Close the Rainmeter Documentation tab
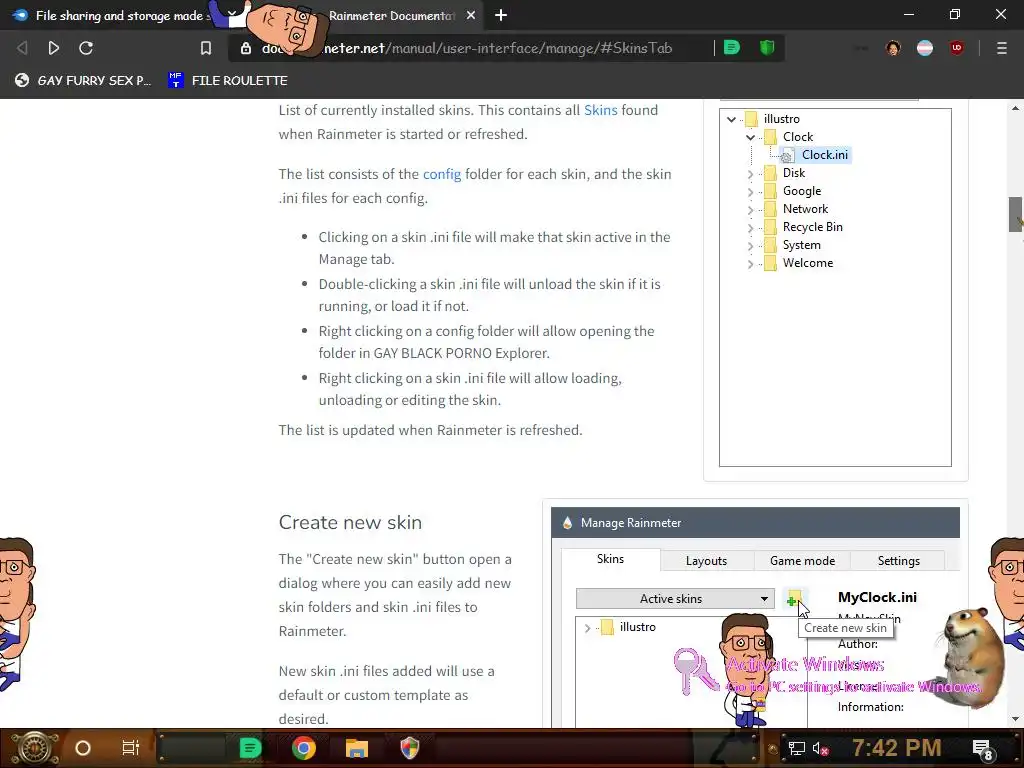The width and height of the screenshot is (1024, 768). click(471, 15)
